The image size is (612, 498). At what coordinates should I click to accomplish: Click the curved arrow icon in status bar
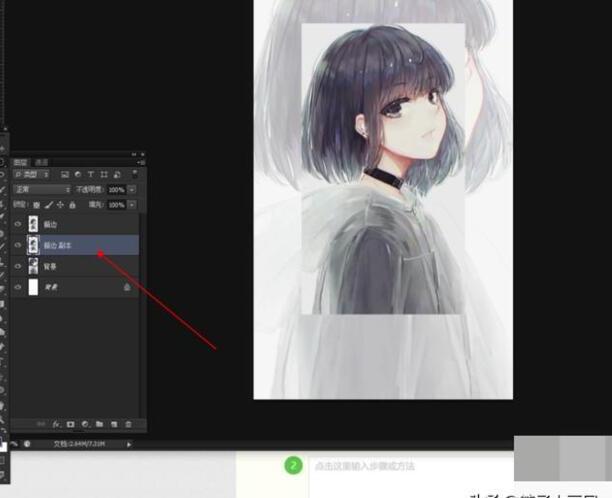(14, 444)
